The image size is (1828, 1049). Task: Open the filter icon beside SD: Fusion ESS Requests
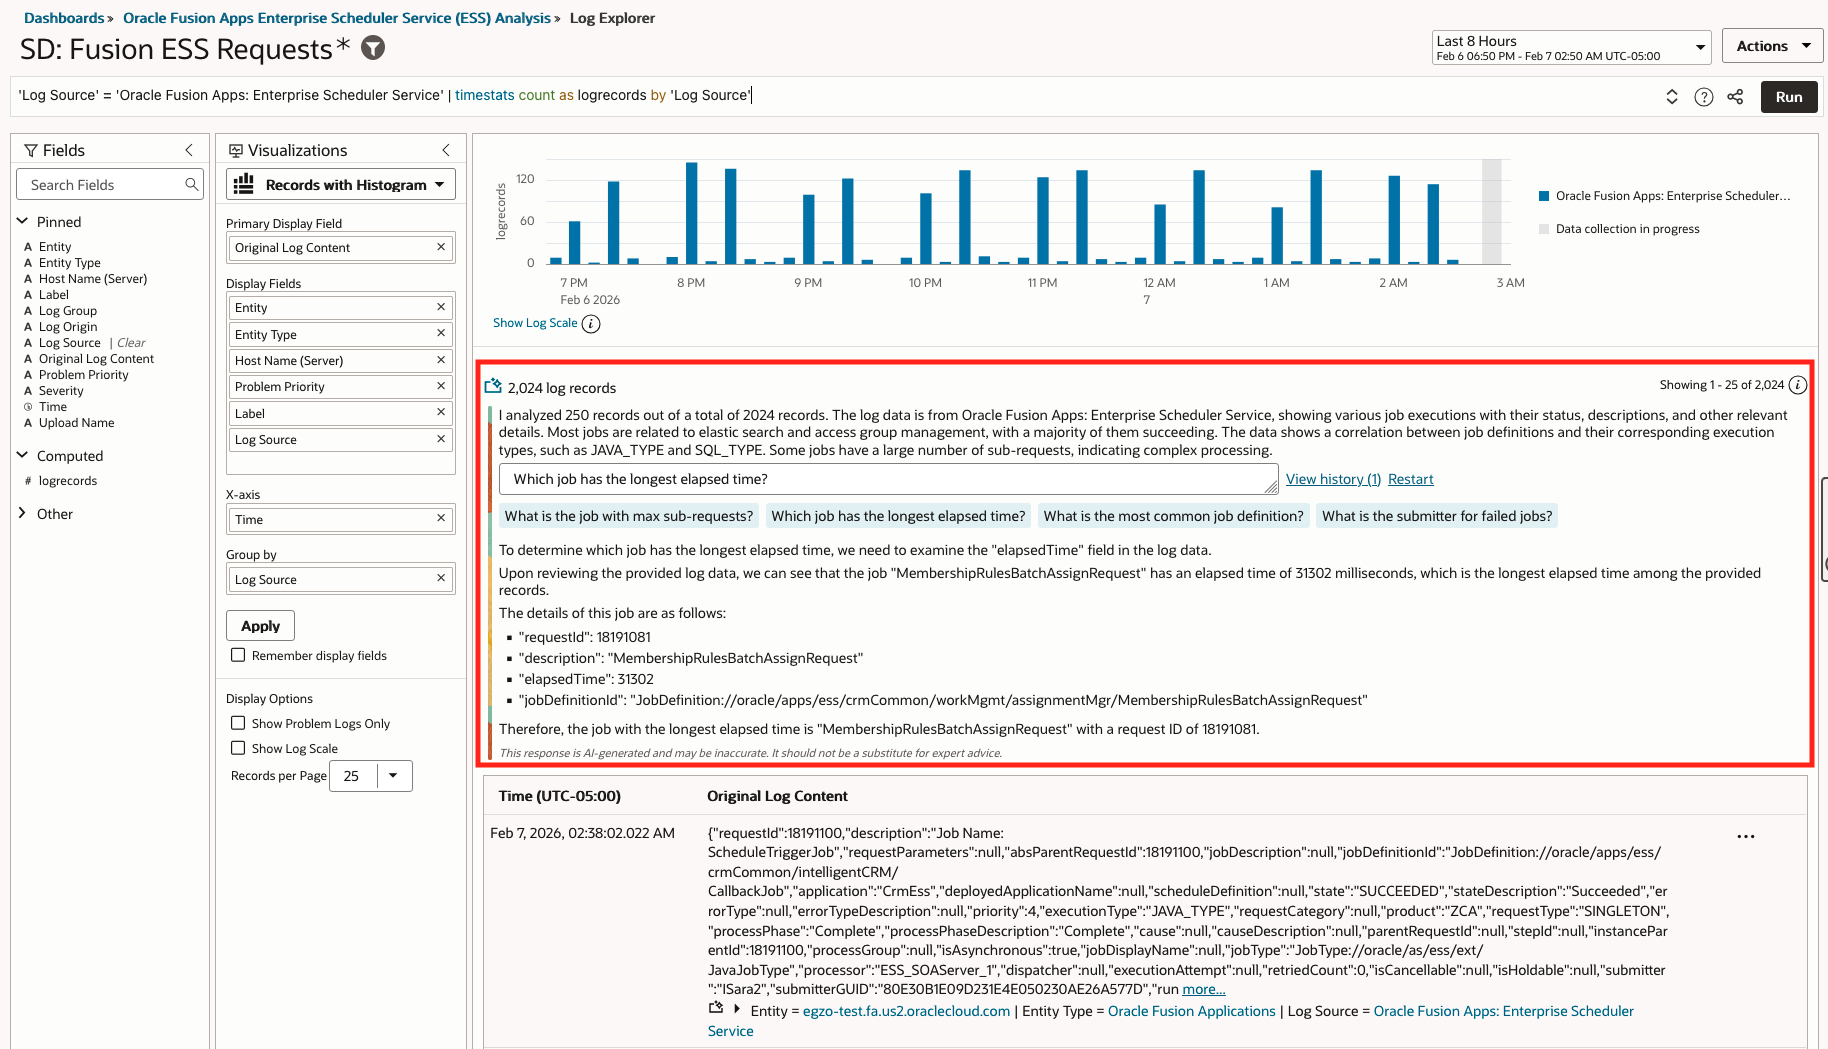pos(371,46)
